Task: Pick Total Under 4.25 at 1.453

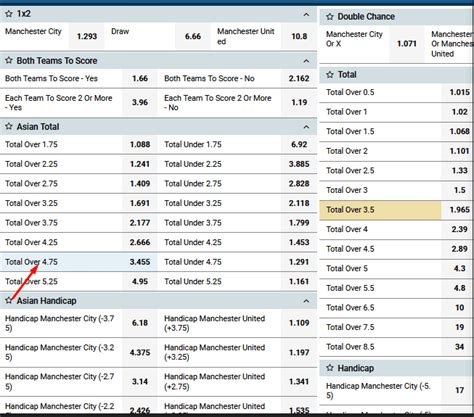Action: pos(299,242)
